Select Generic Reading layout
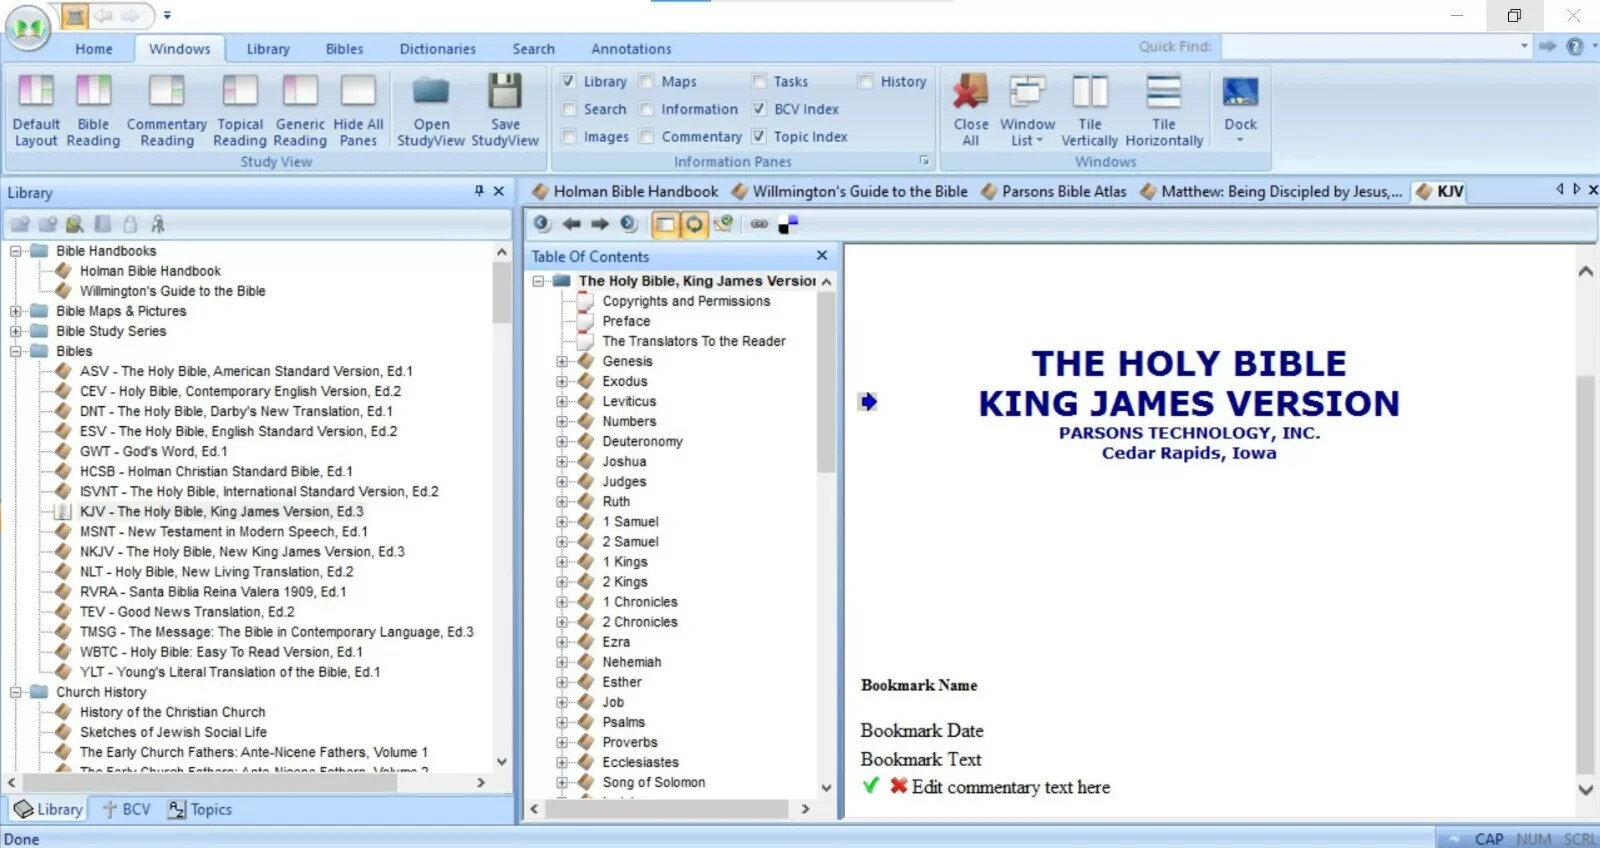1600x848 pixels. point(300,110)
